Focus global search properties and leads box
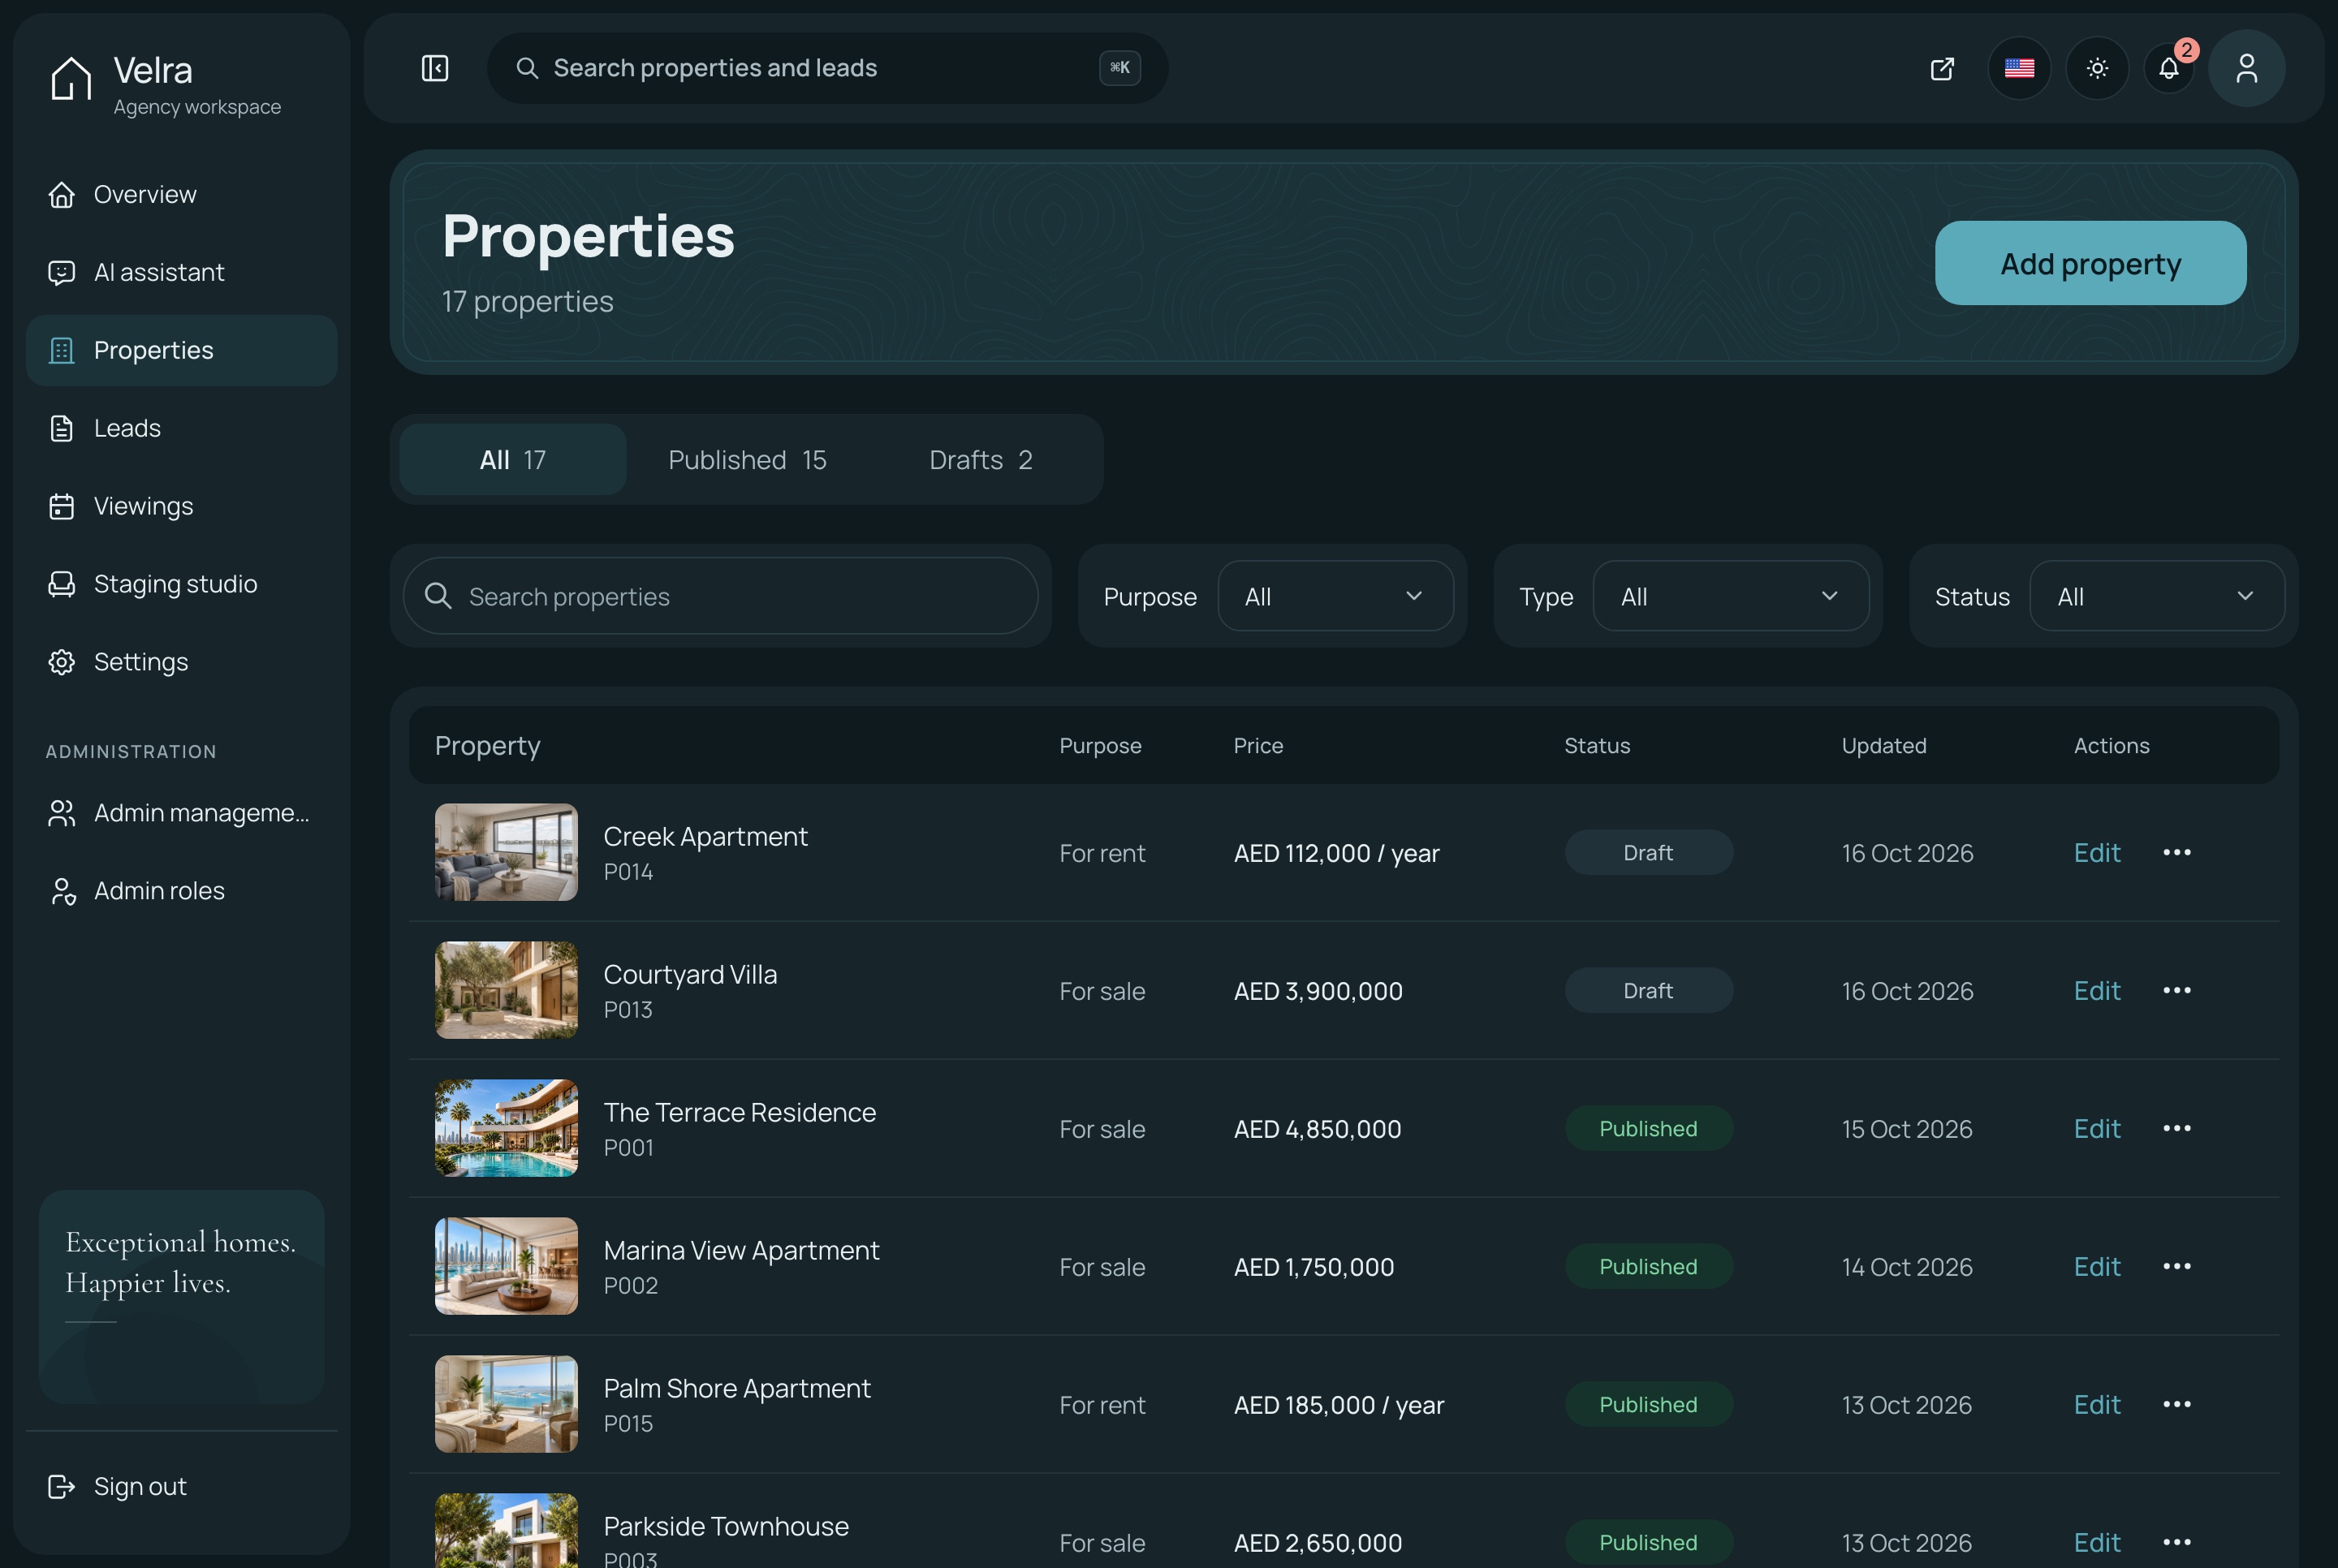2338x1568 pixels. click(827, 68)
